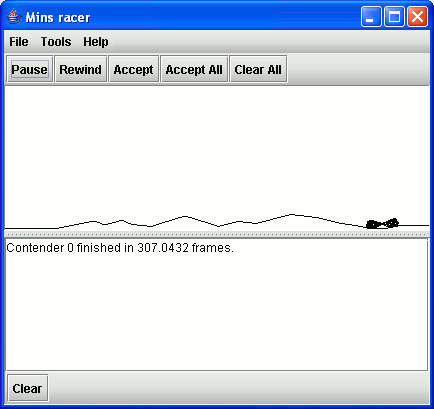The height and width of the screenshot is (409, 434).
Task: Click the dotted split-pane divider
Action: (217, 234)
